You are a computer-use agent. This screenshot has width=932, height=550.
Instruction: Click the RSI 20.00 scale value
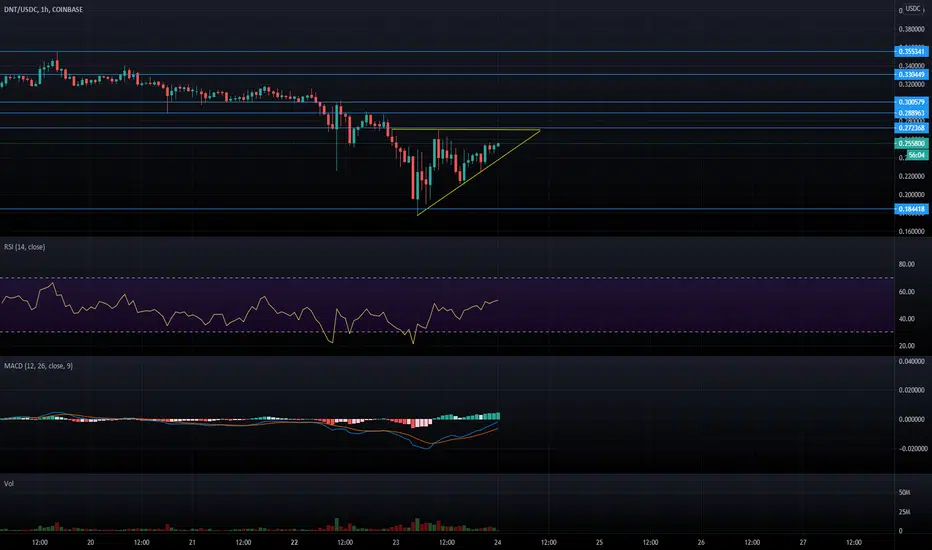[x=906, y=345]
